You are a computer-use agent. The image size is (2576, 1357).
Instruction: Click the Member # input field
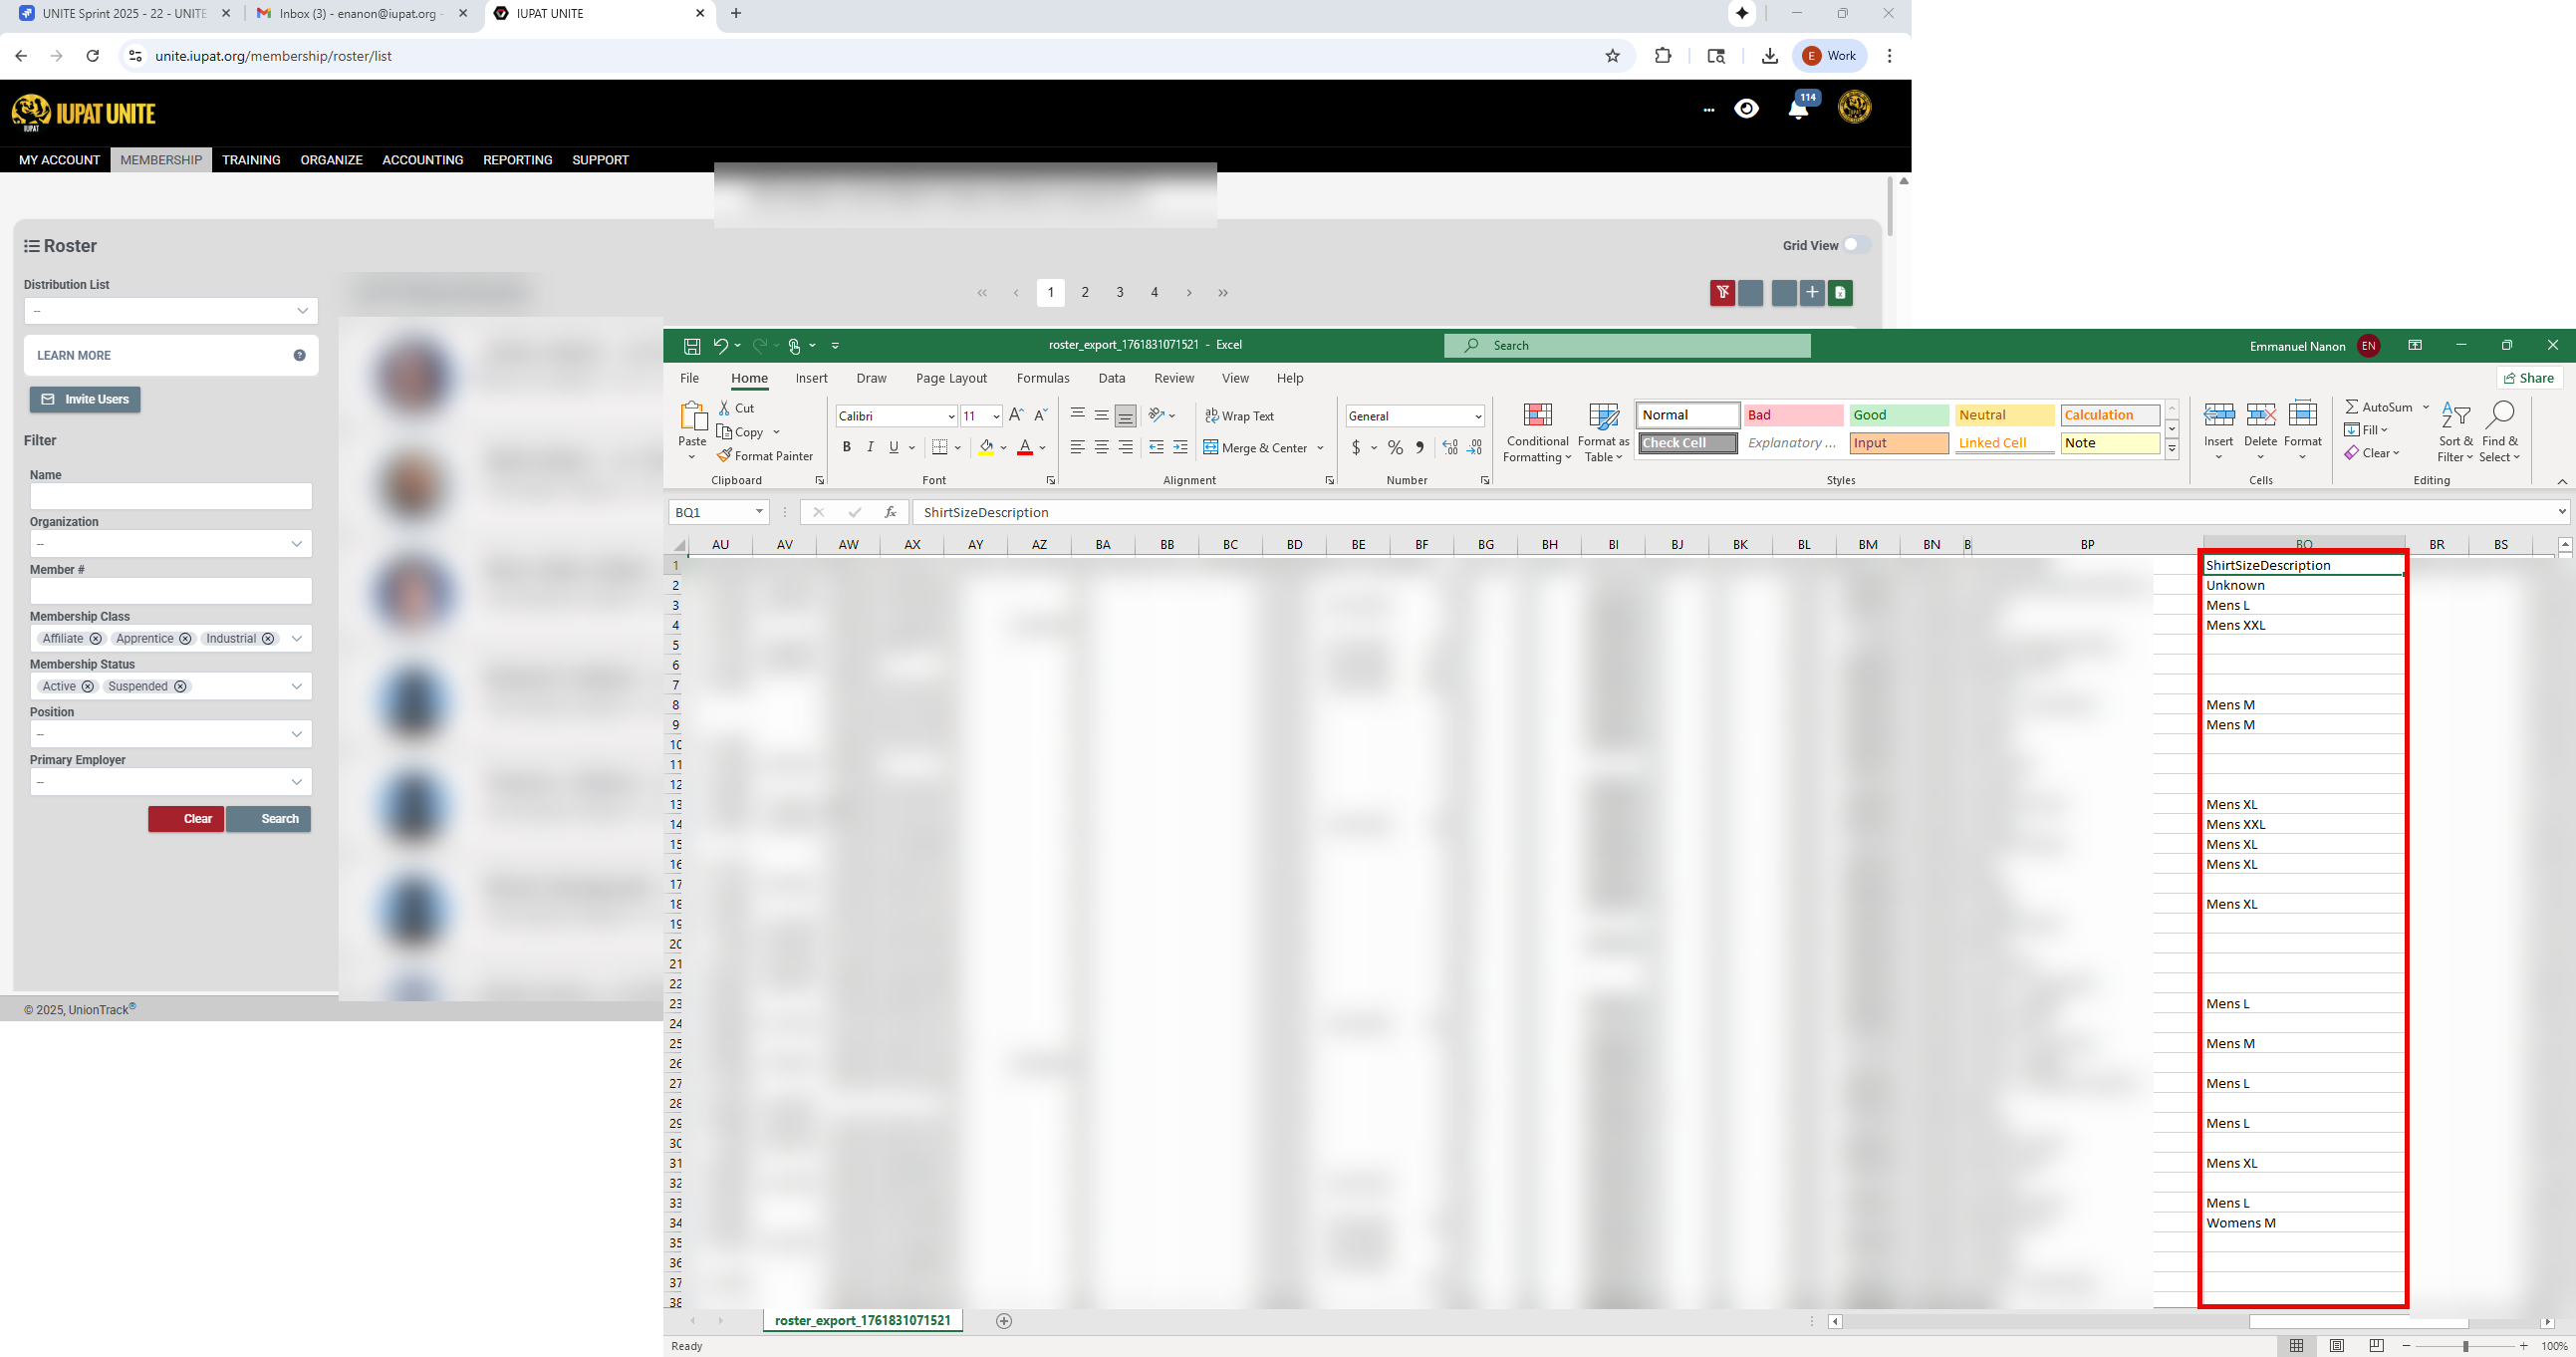pos(171,591)
